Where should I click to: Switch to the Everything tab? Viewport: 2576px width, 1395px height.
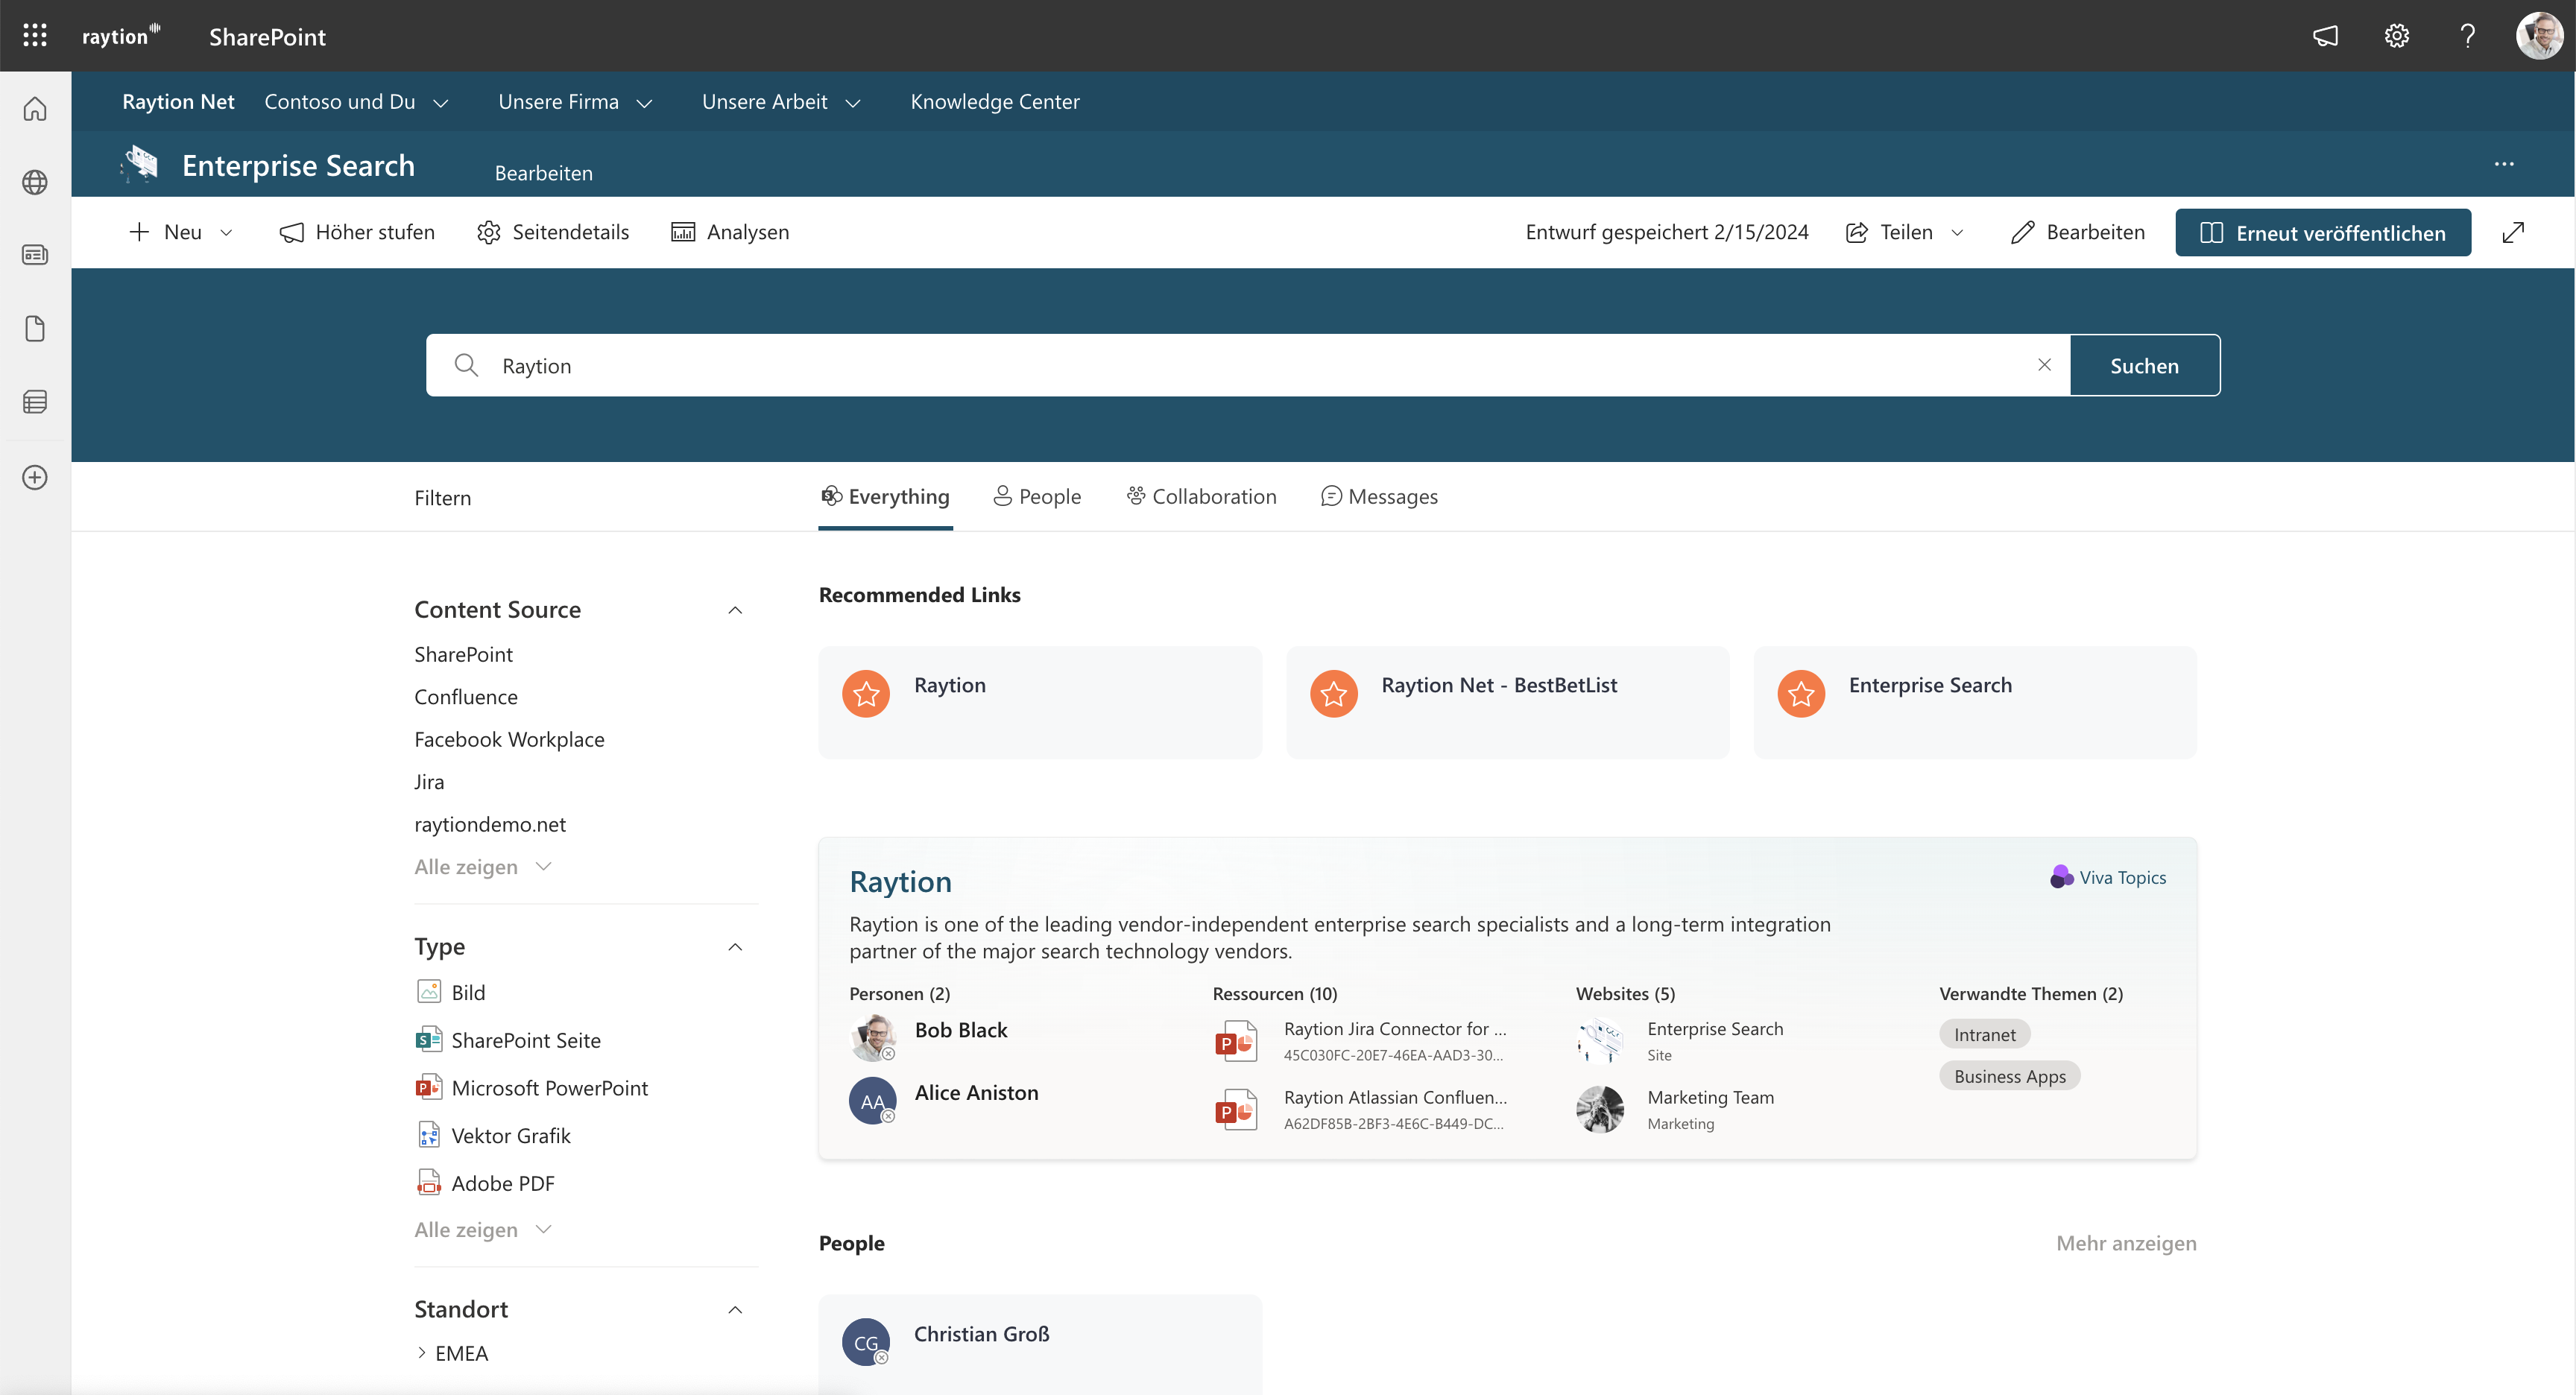click(885, 496)
